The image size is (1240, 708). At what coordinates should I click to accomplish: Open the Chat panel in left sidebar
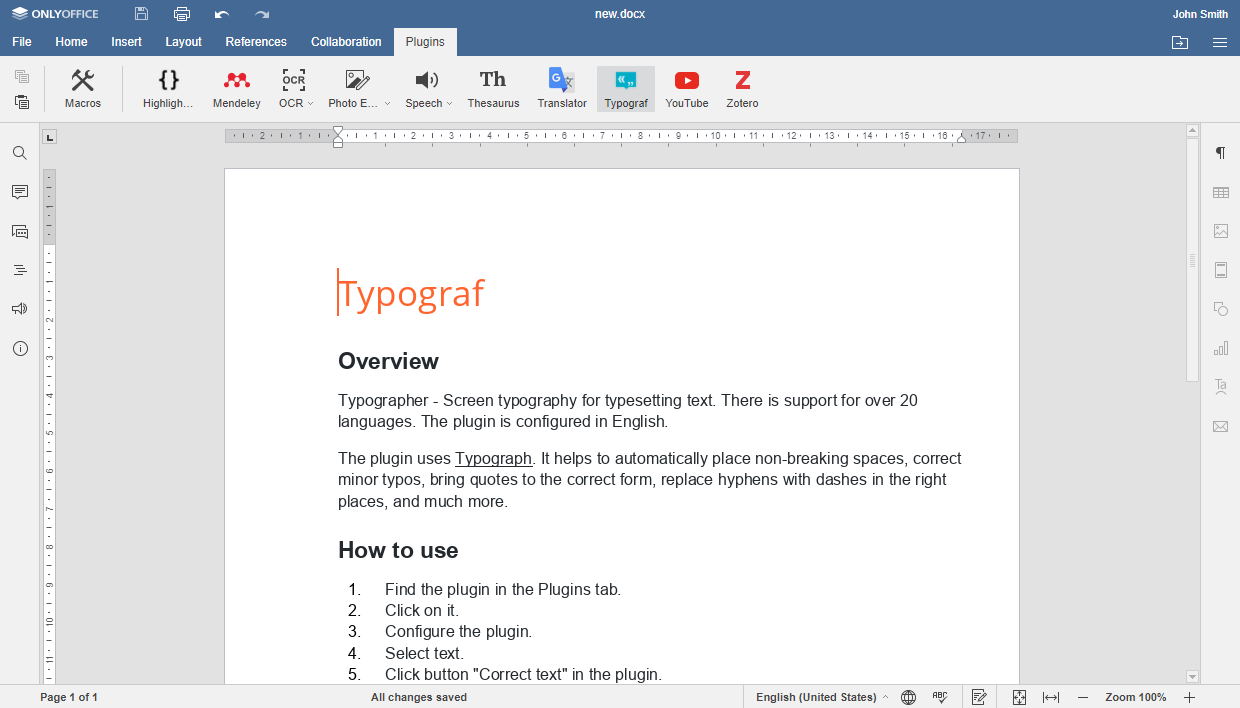click(x=20, y=231)
